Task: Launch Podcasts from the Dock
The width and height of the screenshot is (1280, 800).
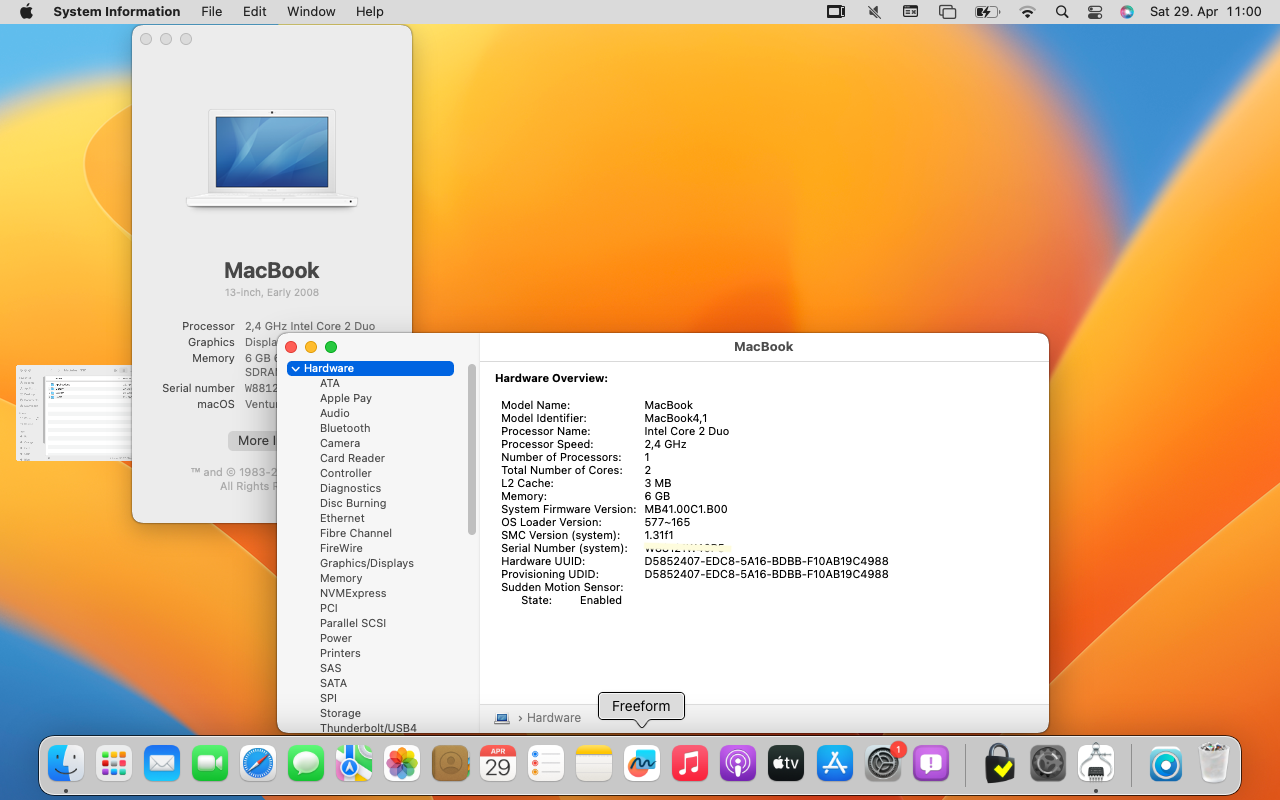Action: tap(738, 764)
